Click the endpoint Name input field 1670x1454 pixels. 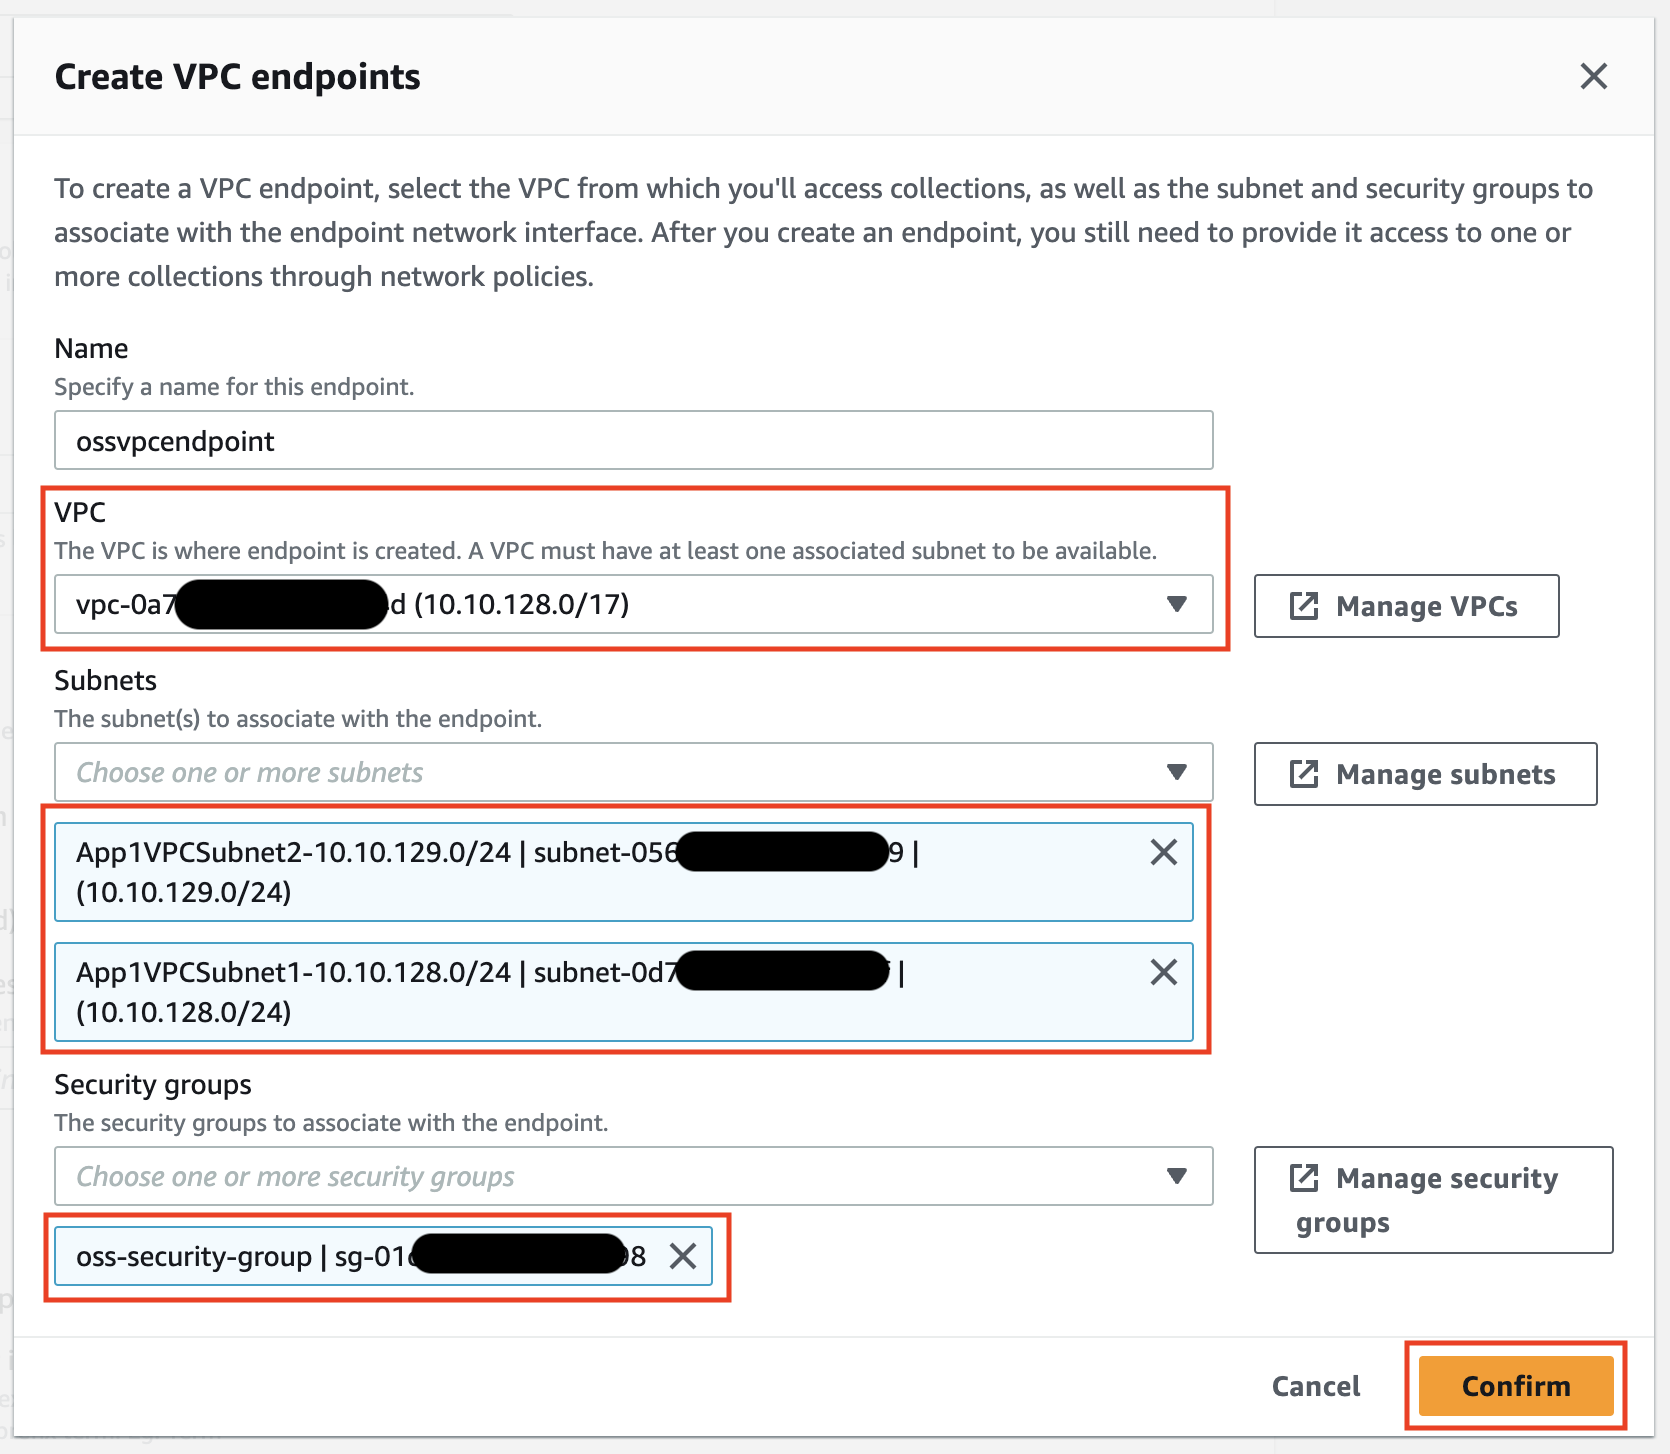tap(633, 441)
